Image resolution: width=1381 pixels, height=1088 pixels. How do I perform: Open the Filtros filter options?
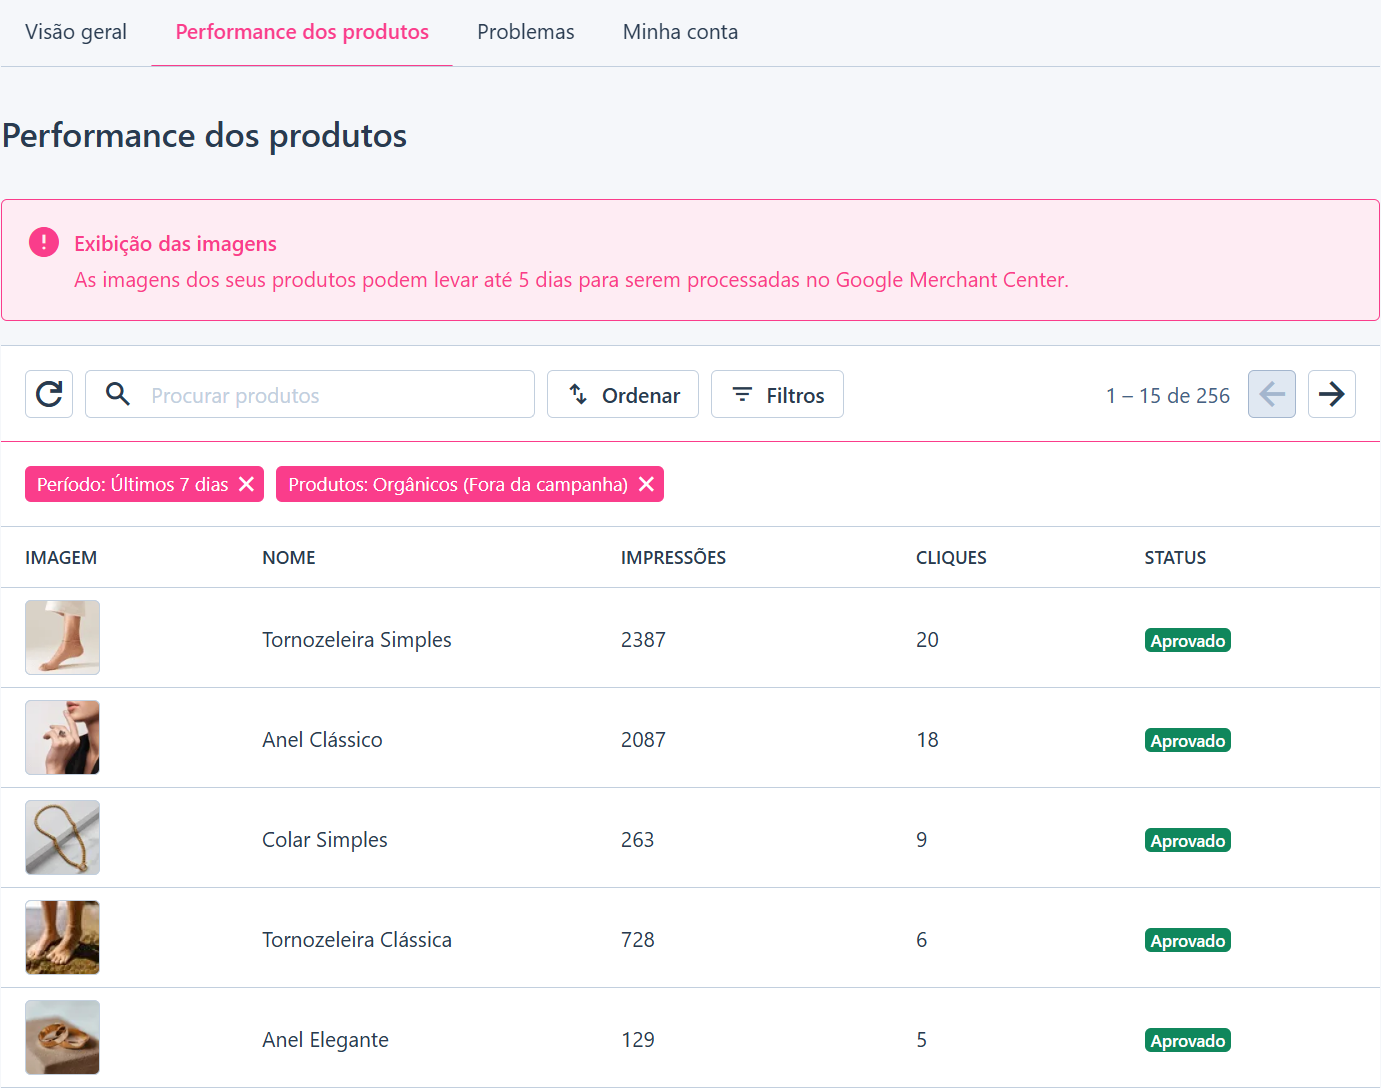click(777, 394)
